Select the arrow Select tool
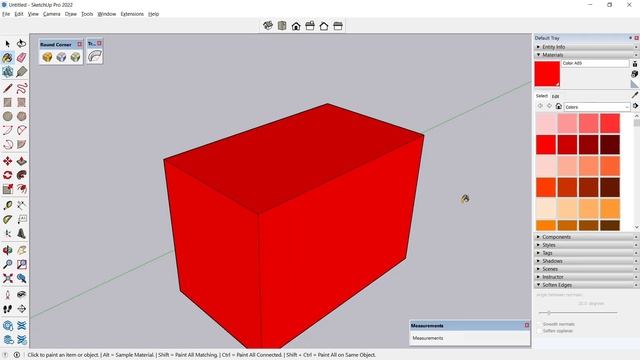 pyautogui.click(x=7, y=44)
